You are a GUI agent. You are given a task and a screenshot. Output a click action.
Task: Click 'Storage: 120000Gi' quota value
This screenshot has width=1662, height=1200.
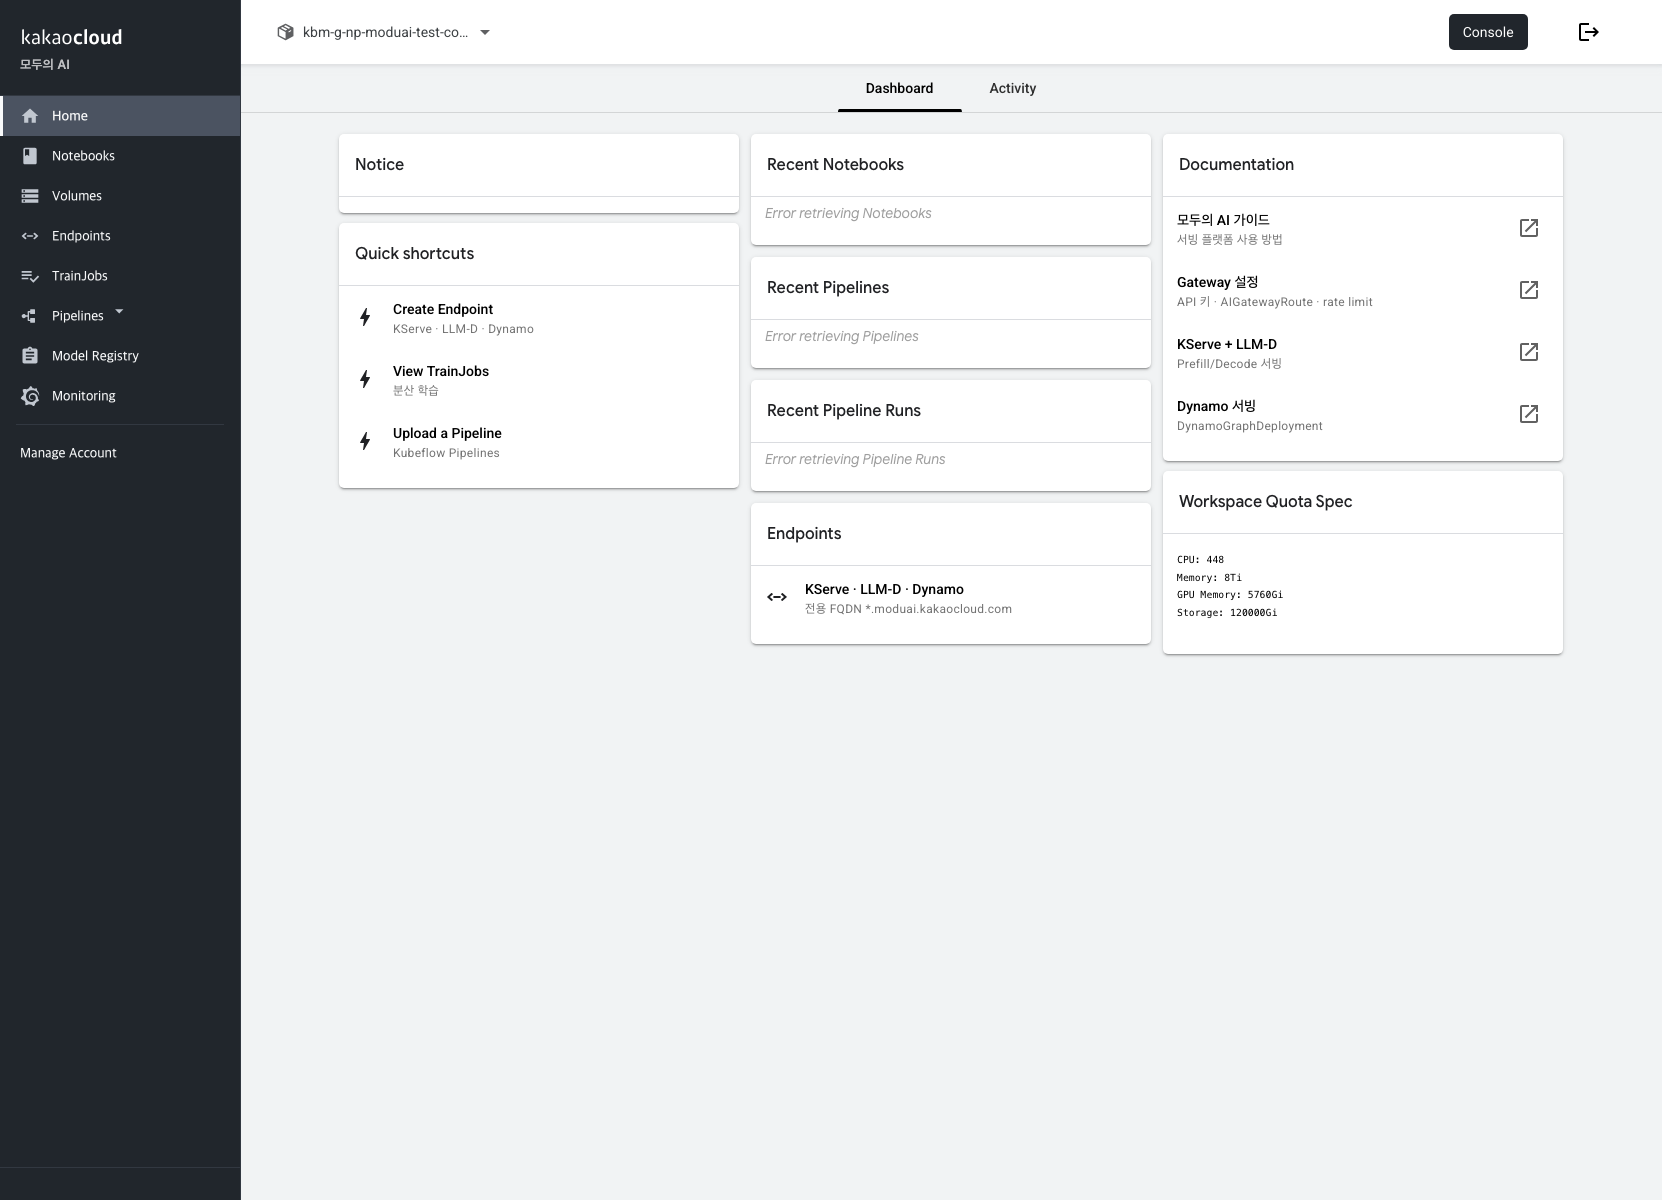(x=1227, y=613)
